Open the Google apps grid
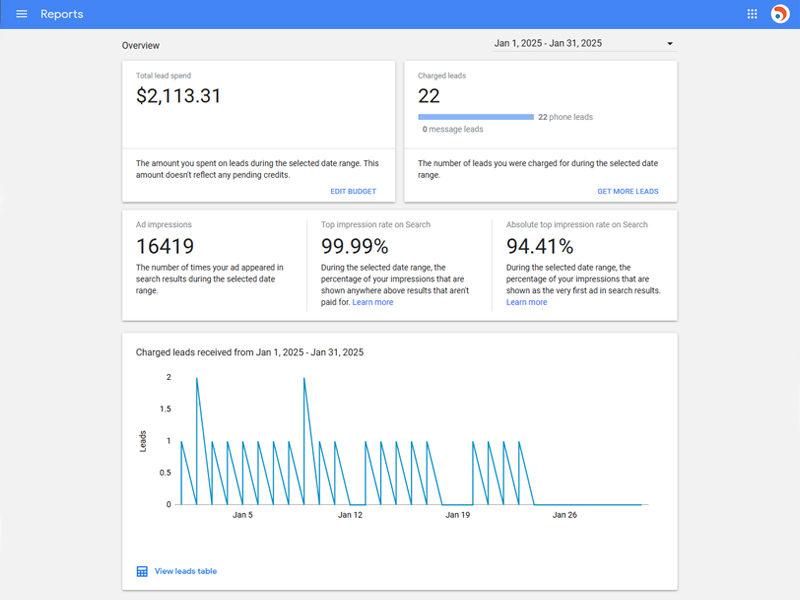Screen dimensions: 800x600 coord(752,14)
